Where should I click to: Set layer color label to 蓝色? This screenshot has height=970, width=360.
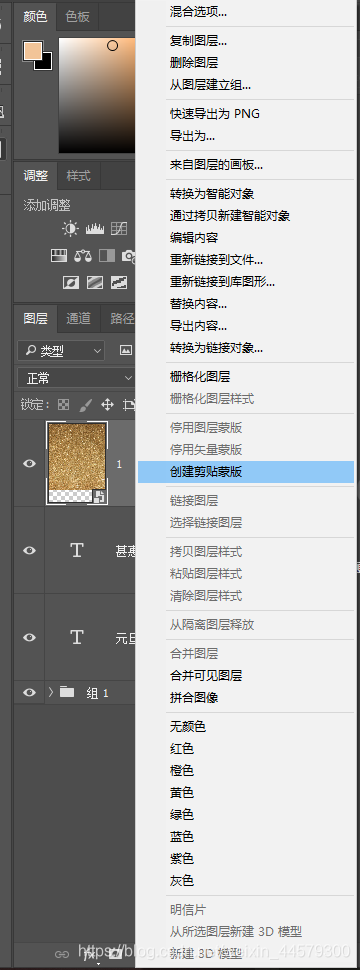182,837
